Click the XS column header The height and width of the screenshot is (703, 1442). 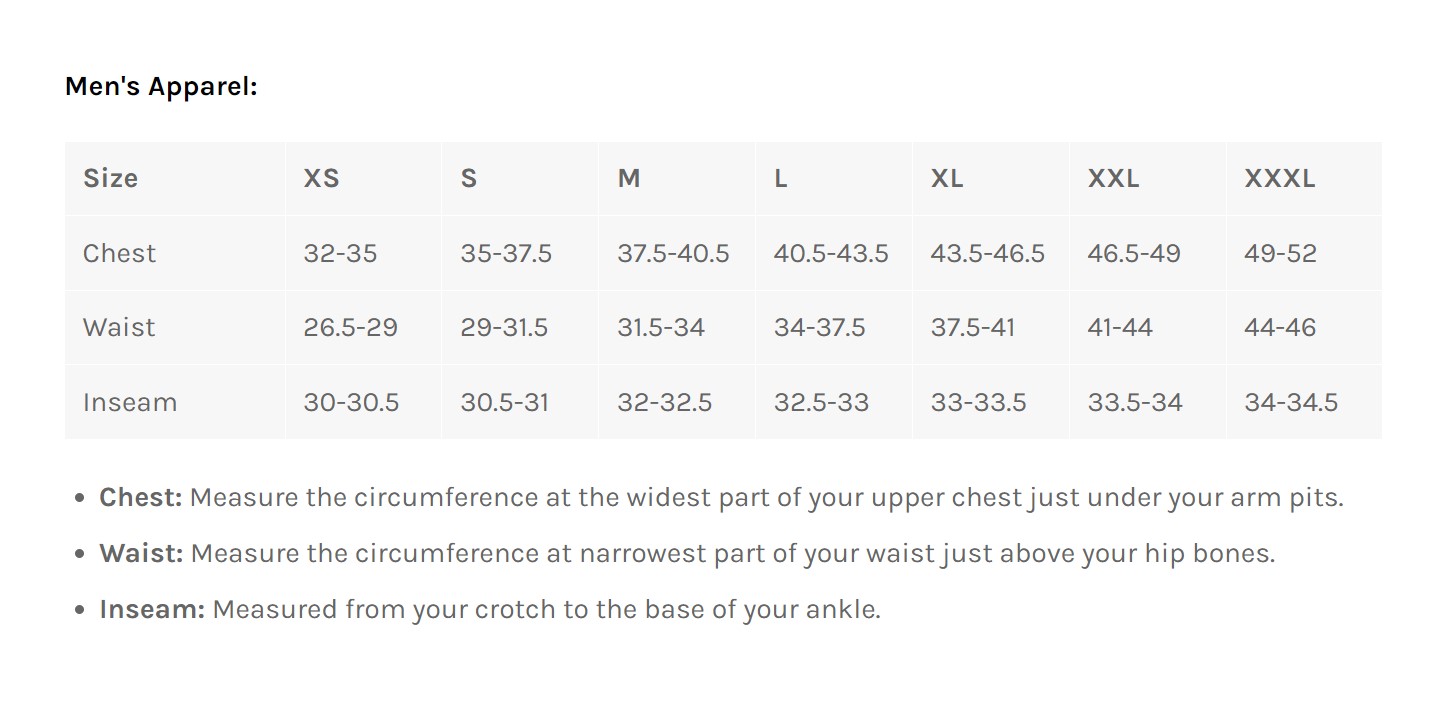point(321,179)
